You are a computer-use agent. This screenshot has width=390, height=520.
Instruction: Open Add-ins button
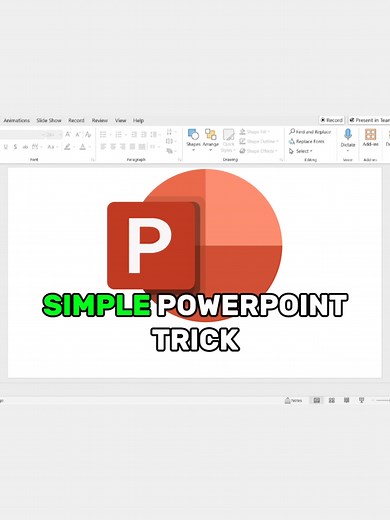click(x=370, y=138)
